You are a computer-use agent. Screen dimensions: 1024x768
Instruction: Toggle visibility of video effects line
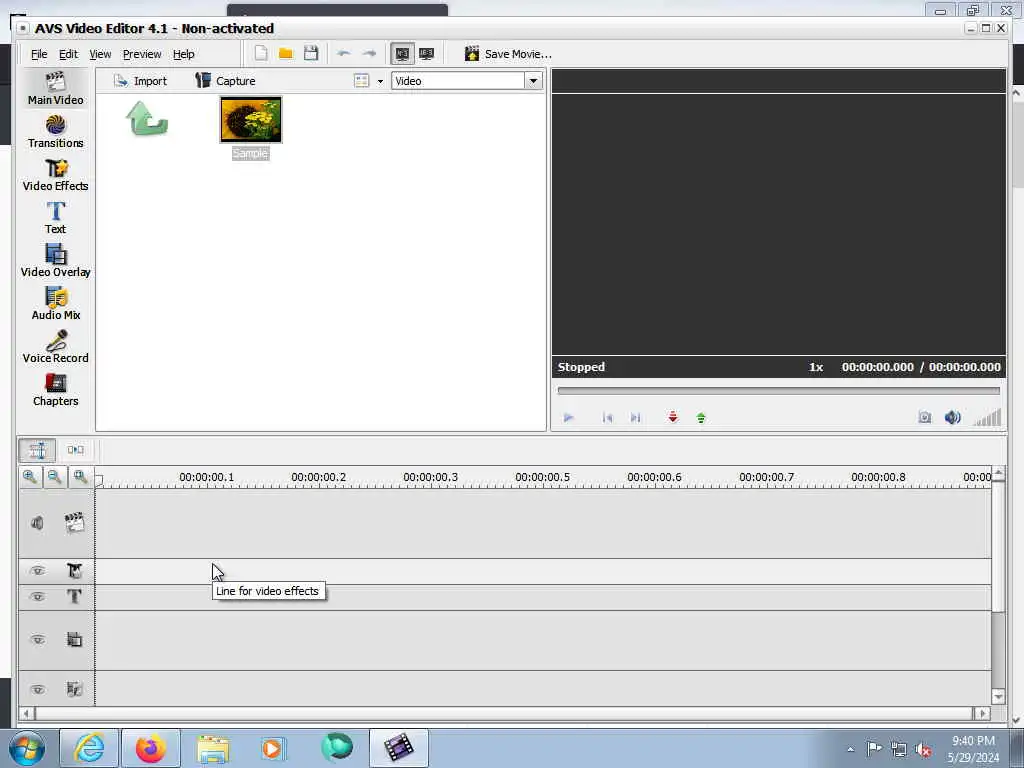tap(38, 571)
